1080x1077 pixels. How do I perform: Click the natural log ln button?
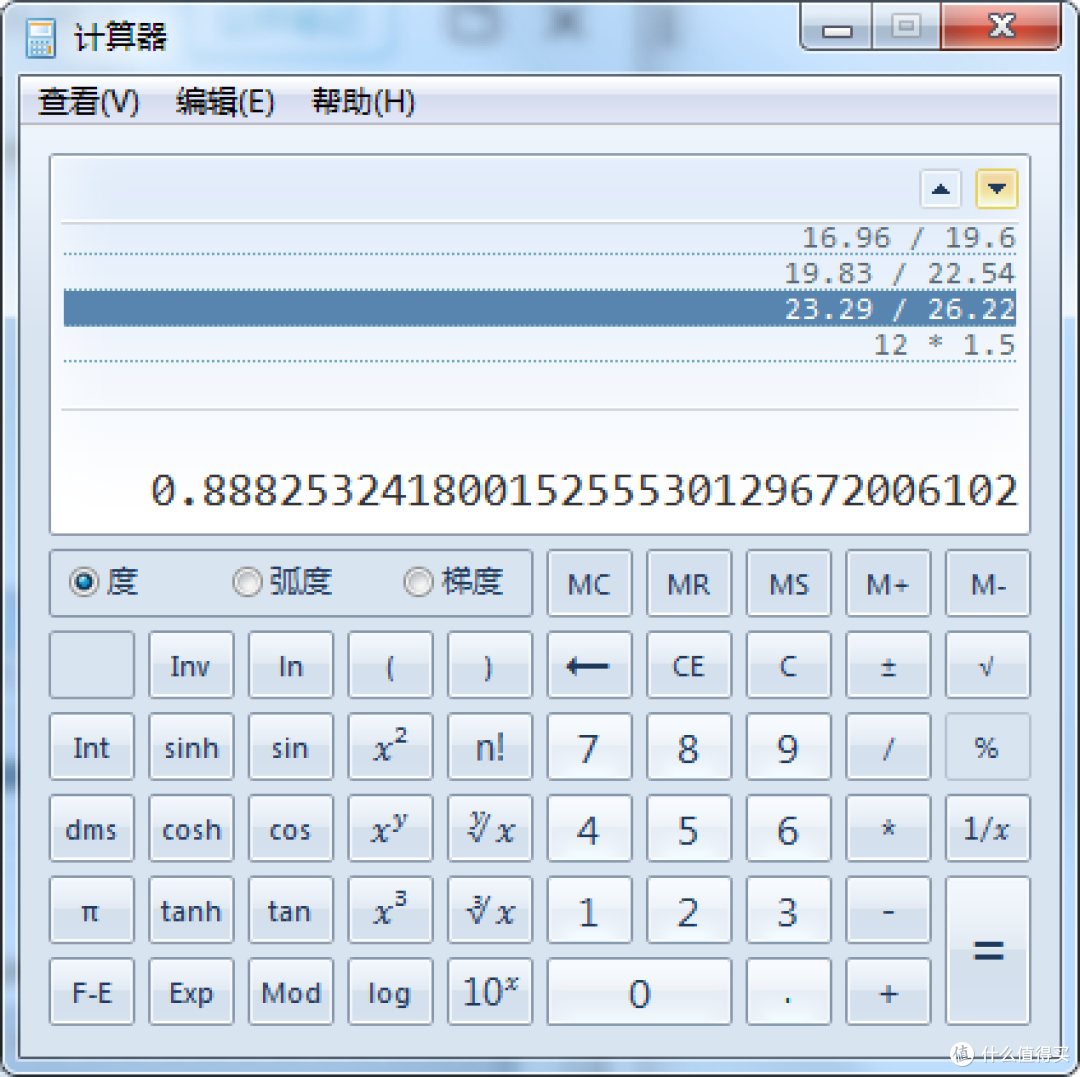coord(291,665)
